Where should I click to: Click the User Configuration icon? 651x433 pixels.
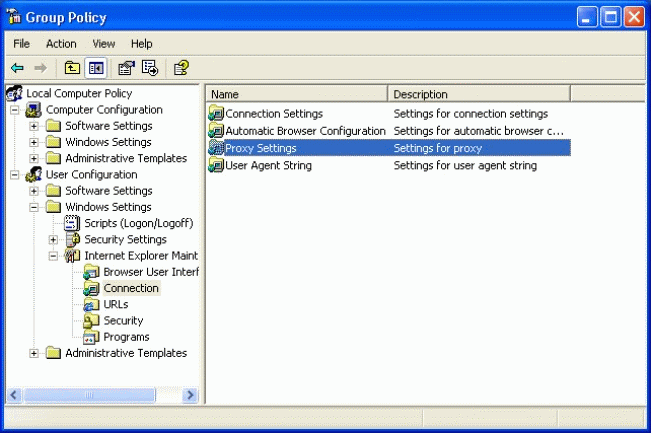click(x=33, y=174)
